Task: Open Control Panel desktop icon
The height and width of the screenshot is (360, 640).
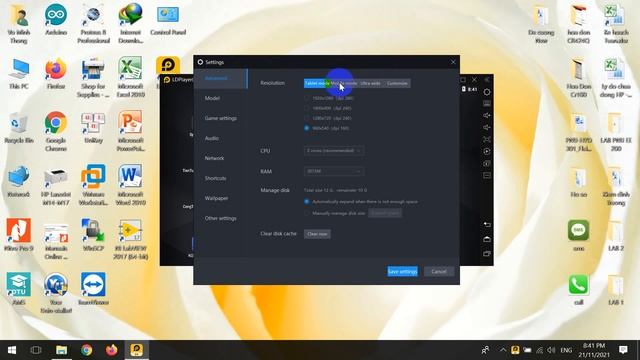Action: click(168, 19)
